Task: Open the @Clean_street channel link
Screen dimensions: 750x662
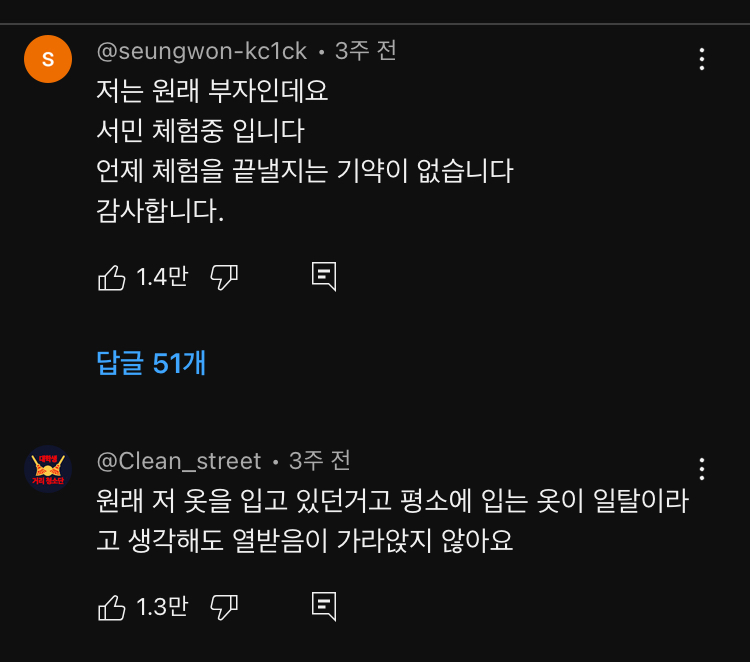Action: coord(179,461)
